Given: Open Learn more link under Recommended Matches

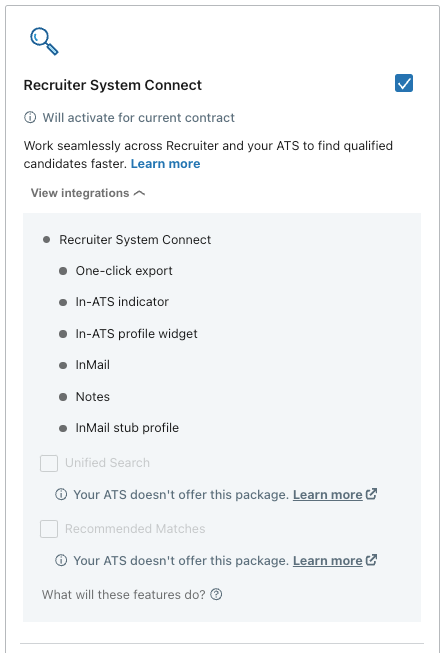Looking at the screenshot, I should pyautogui.click(x=328, y=561).
